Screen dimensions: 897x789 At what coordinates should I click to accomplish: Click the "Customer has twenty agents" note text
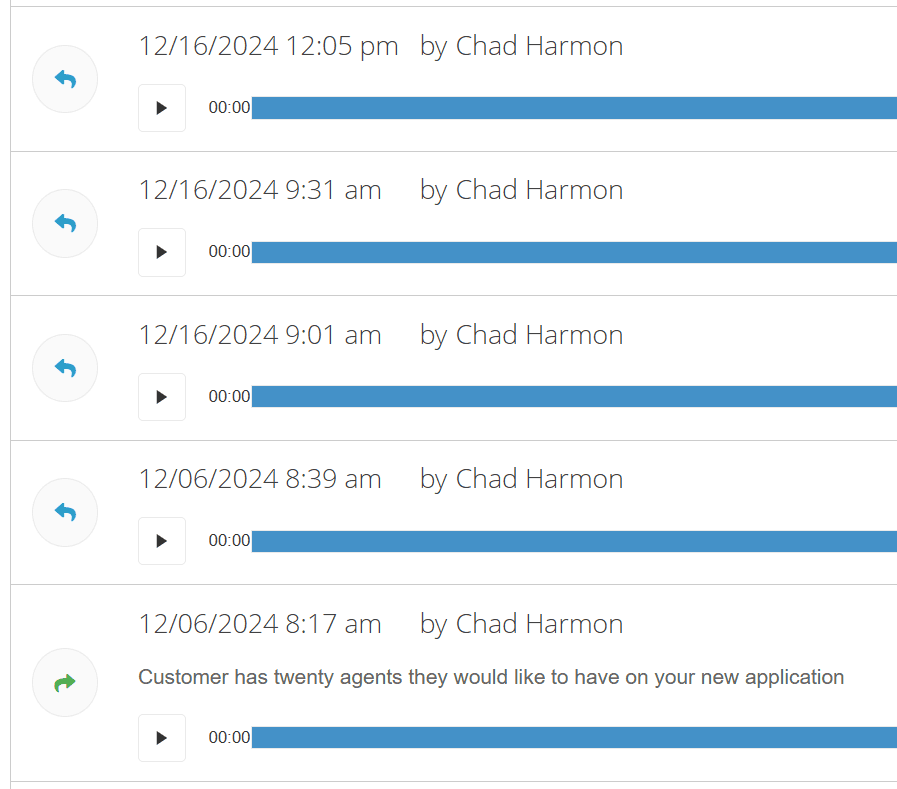[x=491, y=677]
